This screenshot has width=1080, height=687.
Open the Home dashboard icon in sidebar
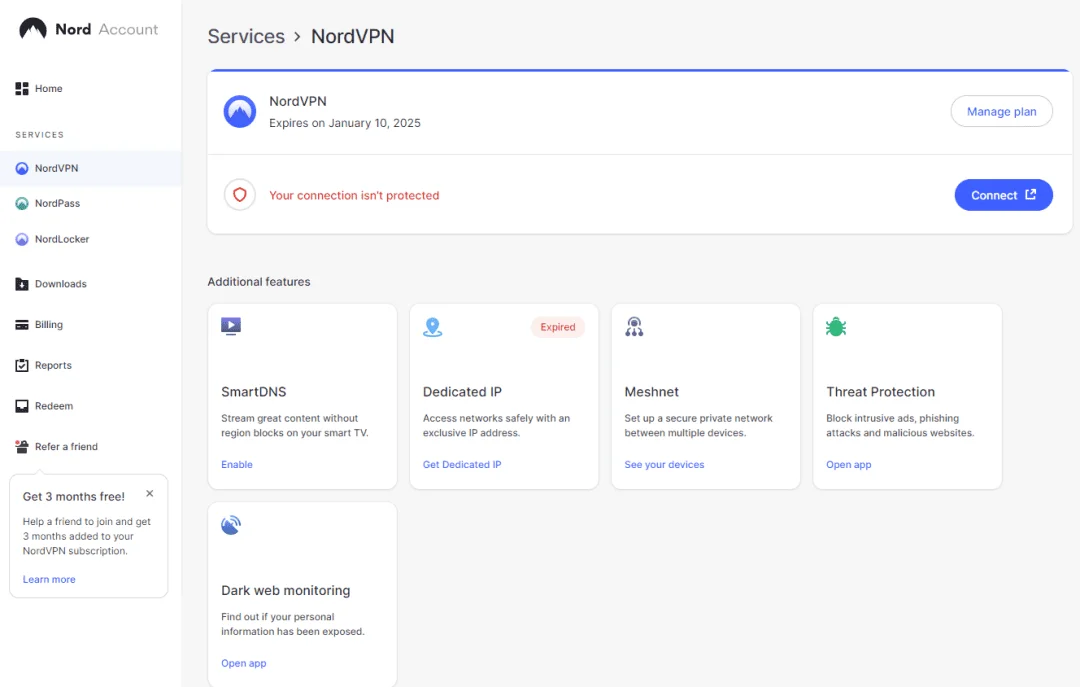tap(22, 88)
